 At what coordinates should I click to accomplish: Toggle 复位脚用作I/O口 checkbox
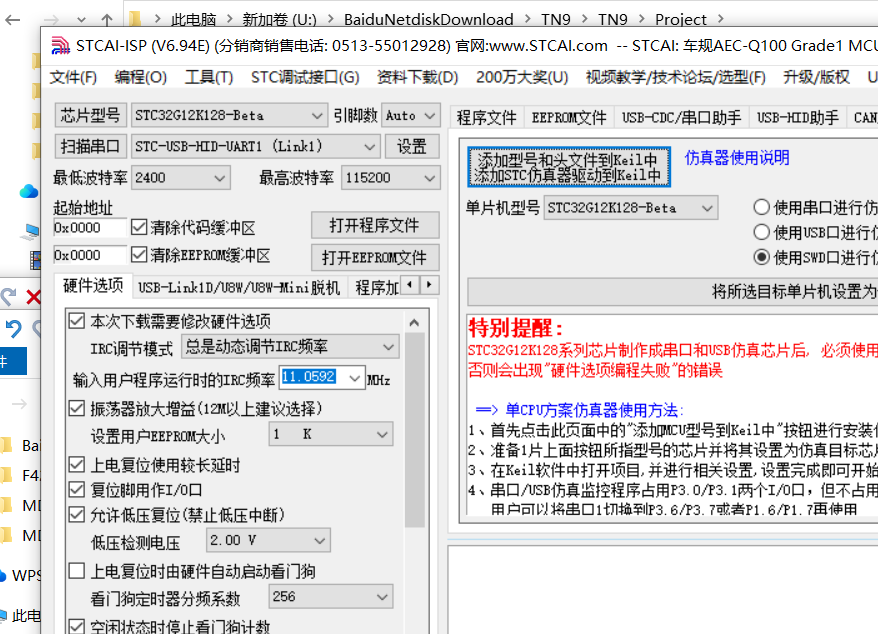click(77, 490)
